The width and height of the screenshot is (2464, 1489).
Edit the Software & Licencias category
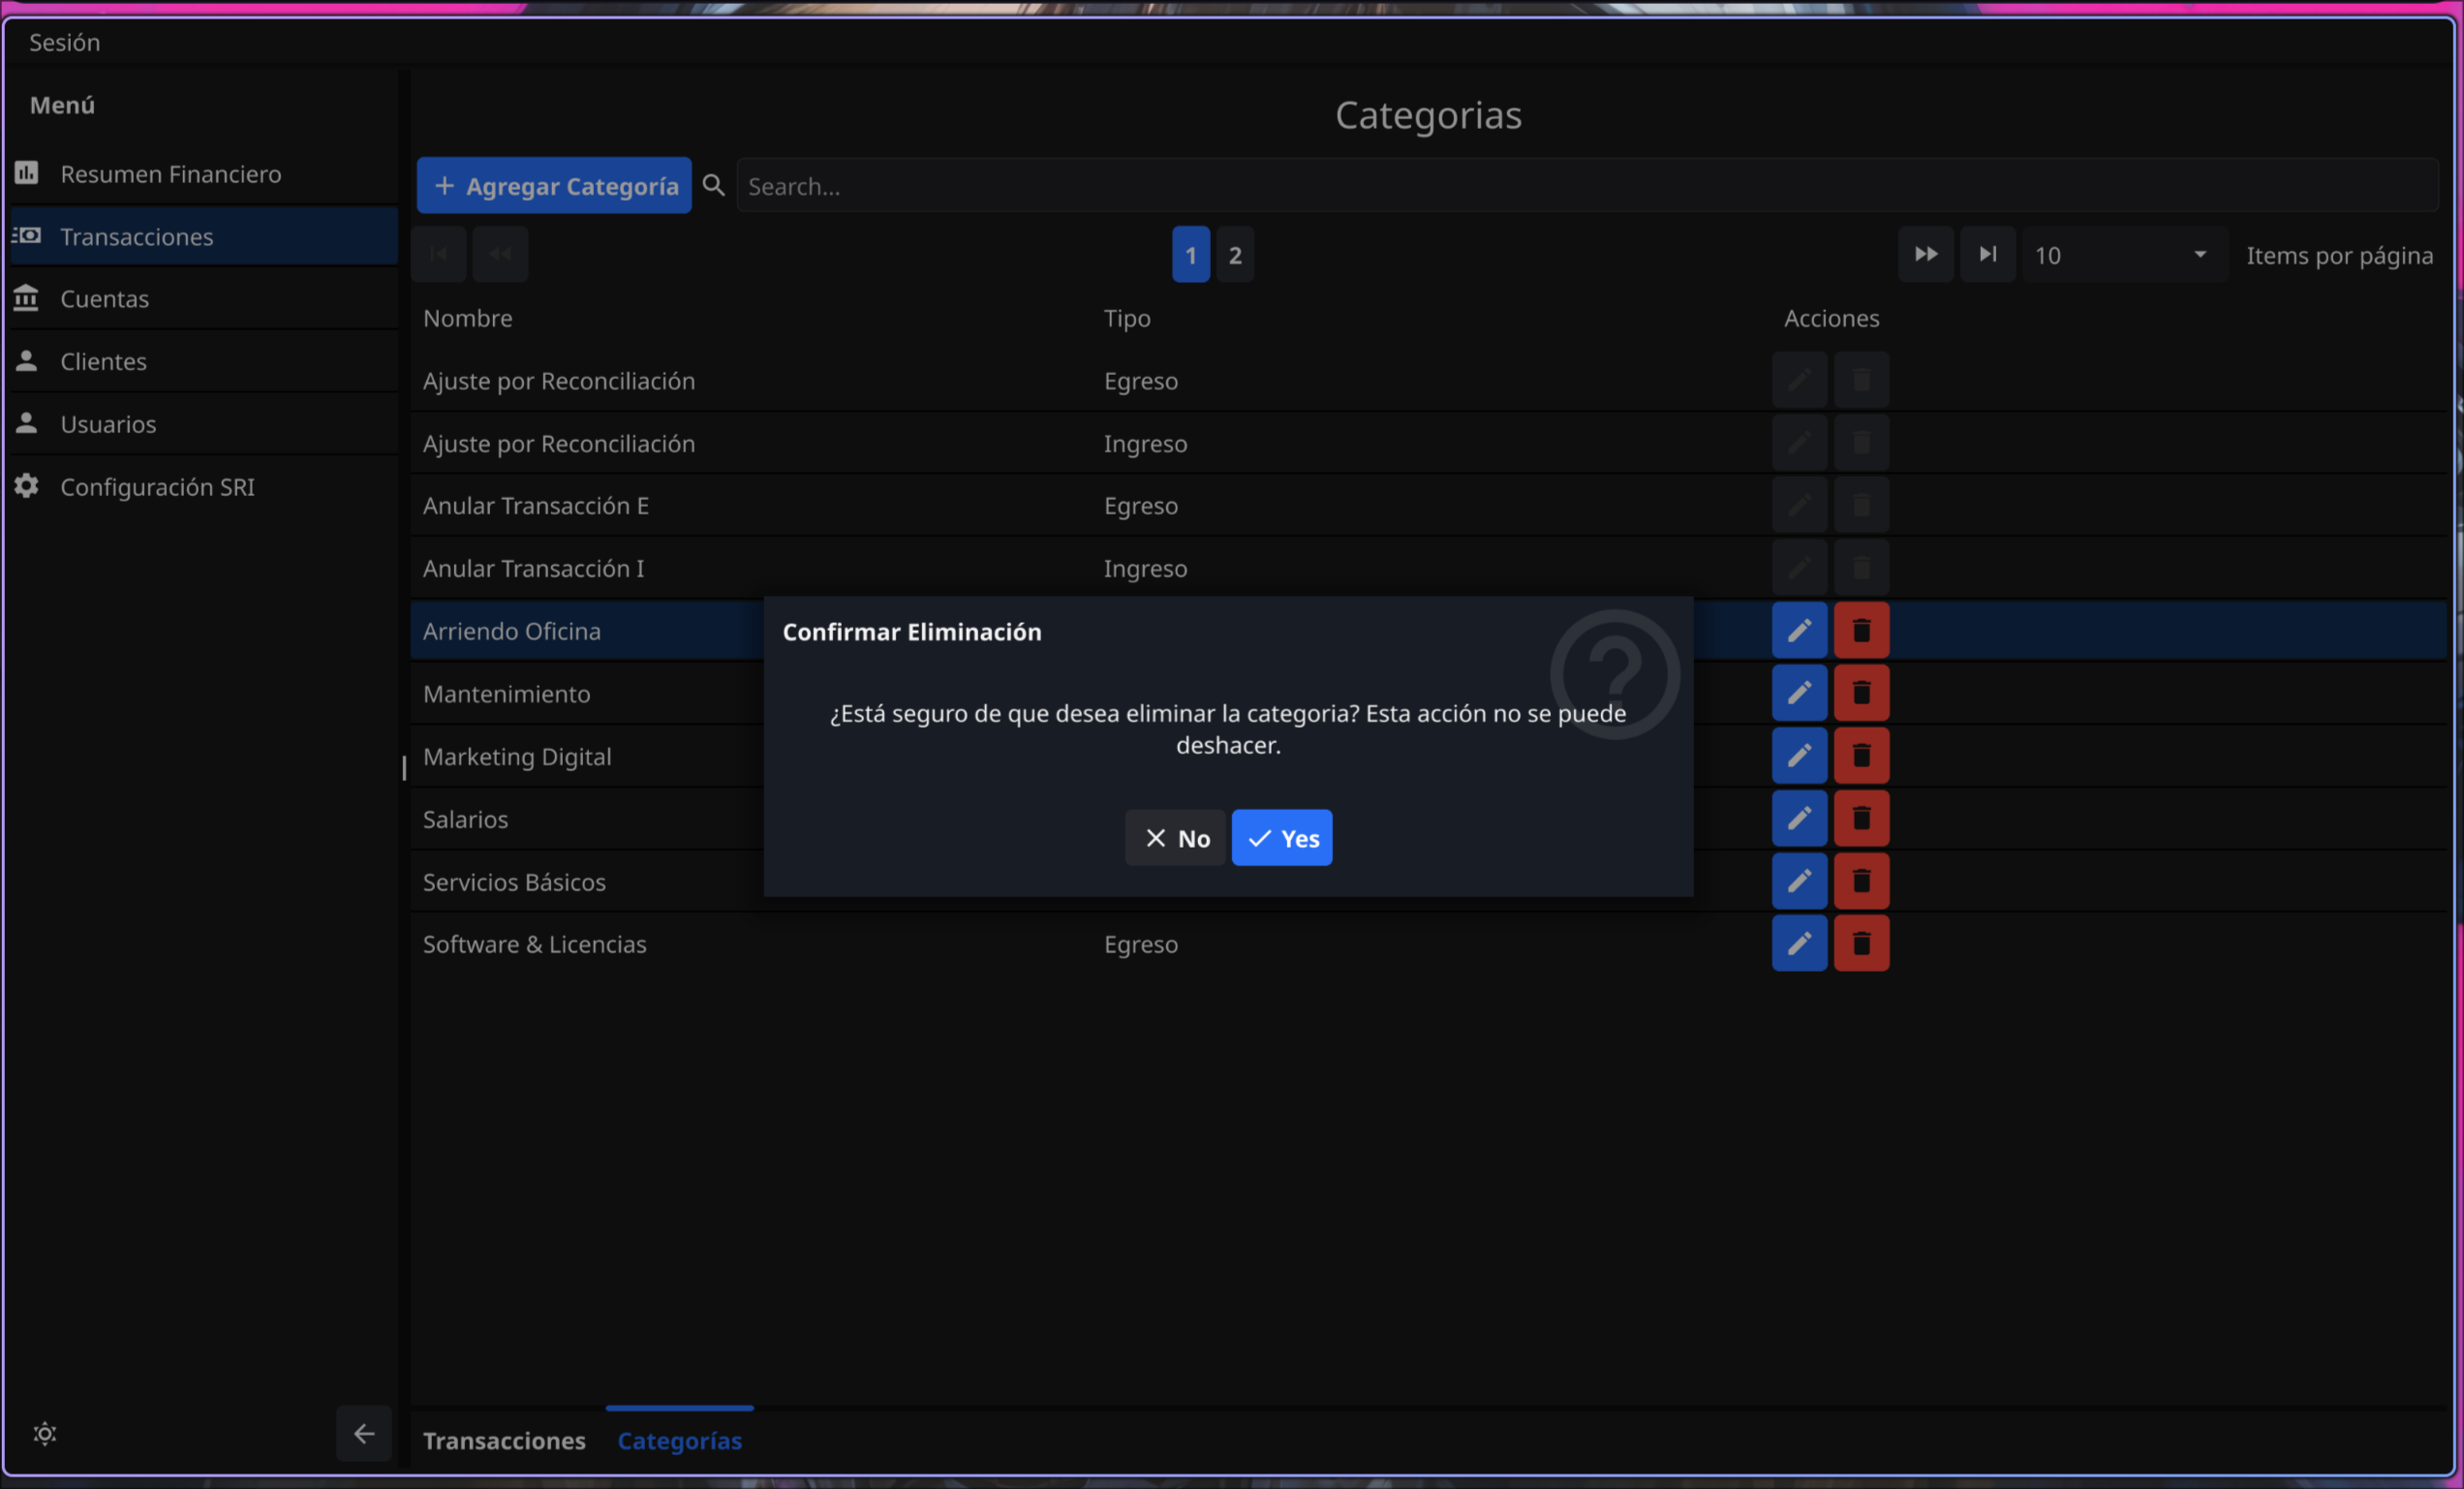[1799, 943]
